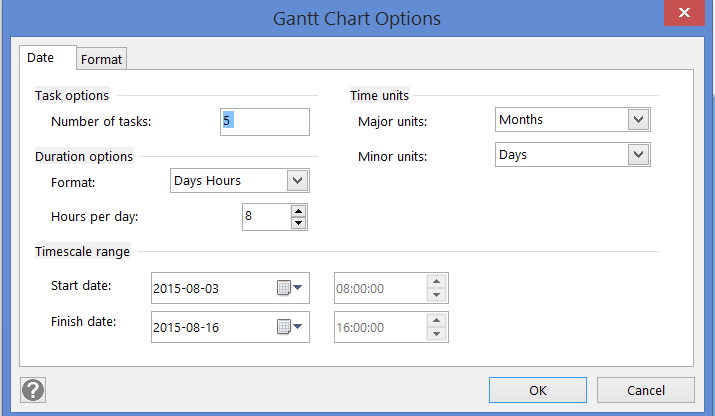Screen dimensions: 715x416
Task: Open the Start date calendar picker
Action: [x=288, y=288]
